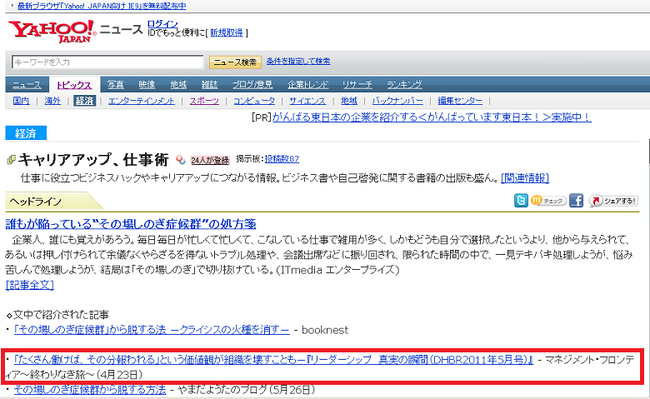Focus the キーワードを入力 search field
The height and width of the screenshot is (399, 650).
coord(108,62)
